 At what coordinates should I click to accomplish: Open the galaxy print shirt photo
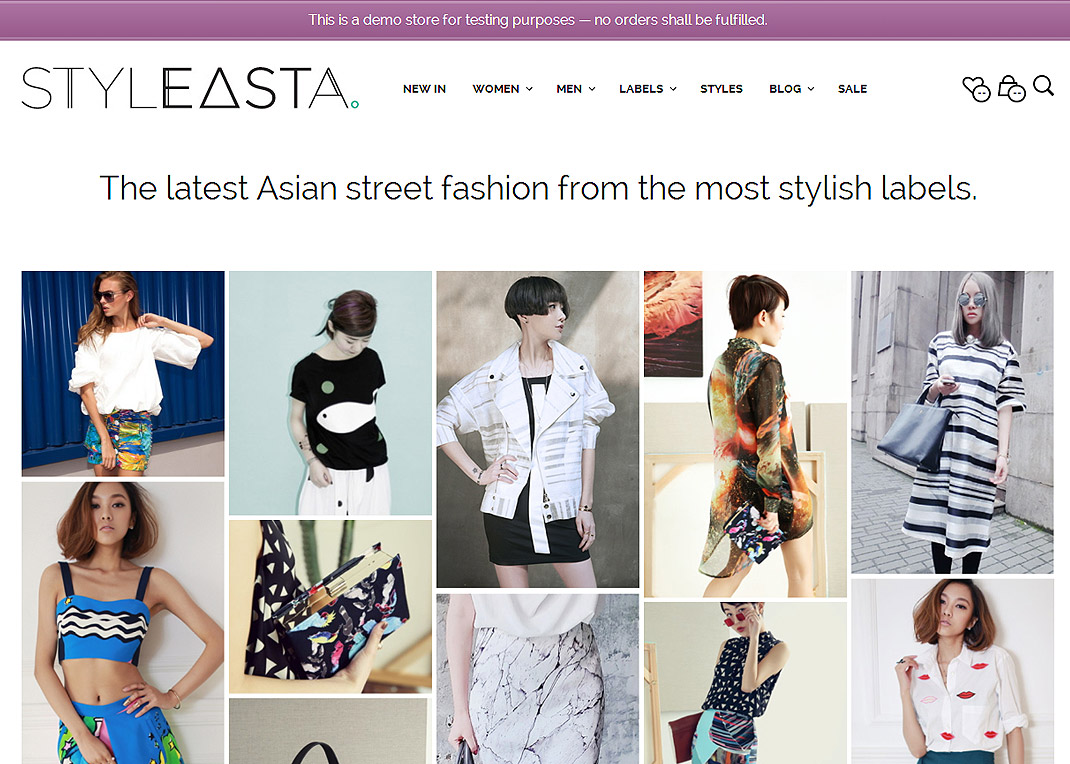coord(745,435)
